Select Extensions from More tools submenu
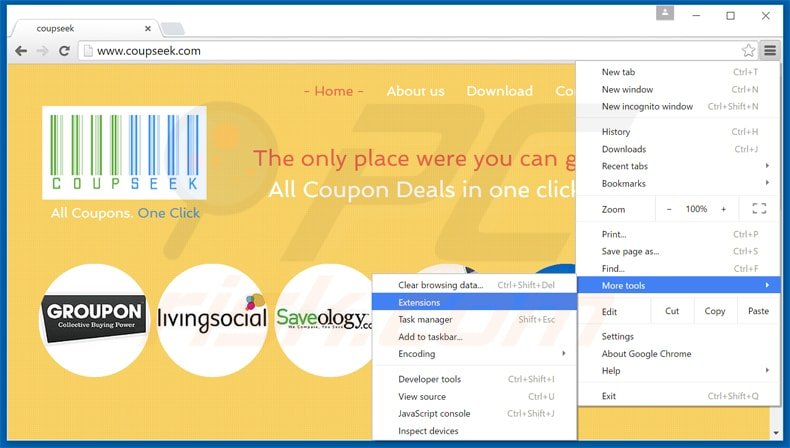 click(x=419, y=302)
